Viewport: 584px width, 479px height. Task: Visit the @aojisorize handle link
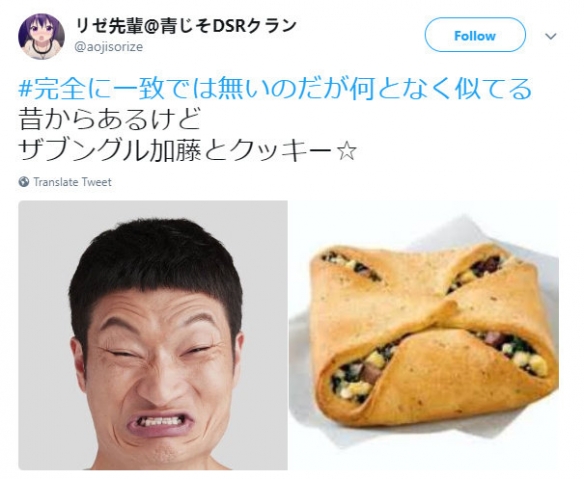[x=109, y=47]
